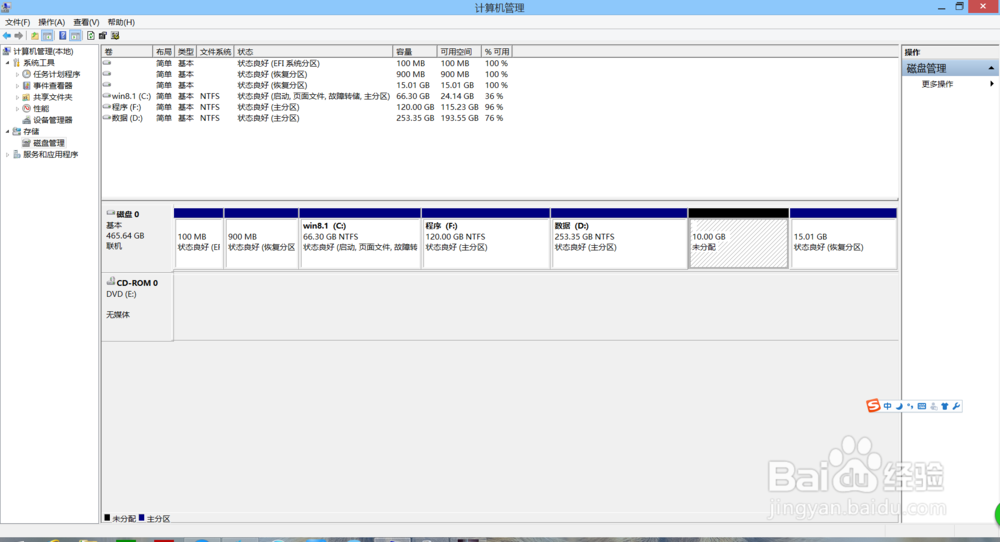Image resolution: width=1000 pixels, height=542 pixels.
Task: Open the Sogou skin shirt icon
Action: (945, 406)
